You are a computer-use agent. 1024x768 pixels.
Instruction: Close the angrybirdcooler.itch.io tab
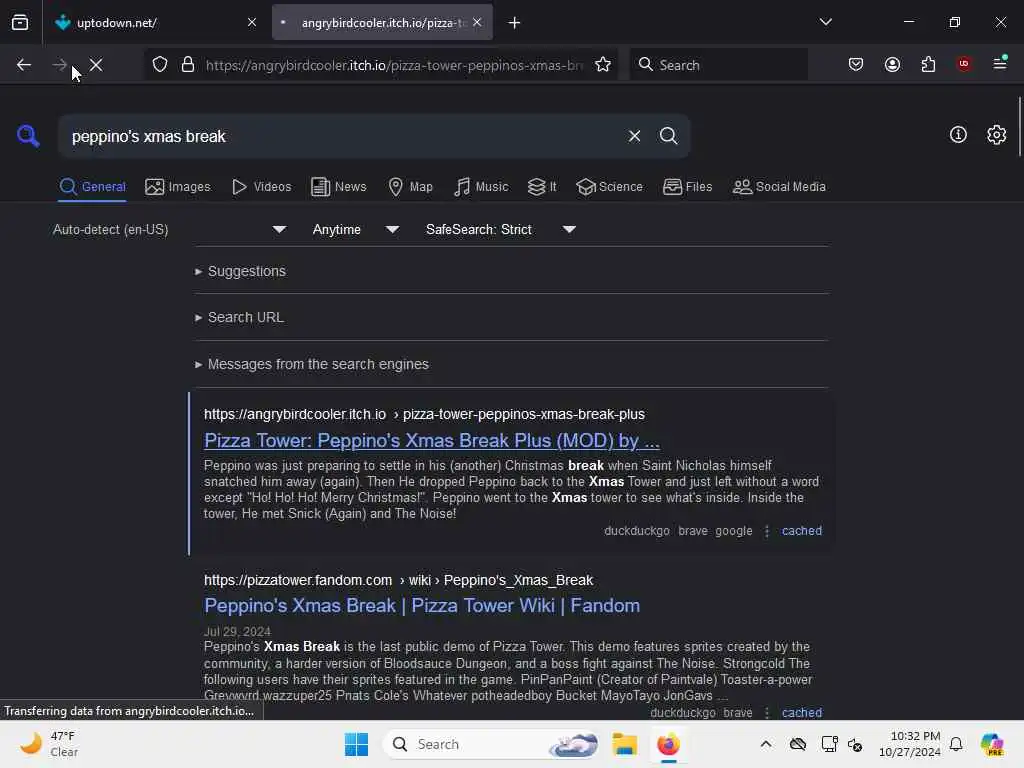(x=477, y=23)
